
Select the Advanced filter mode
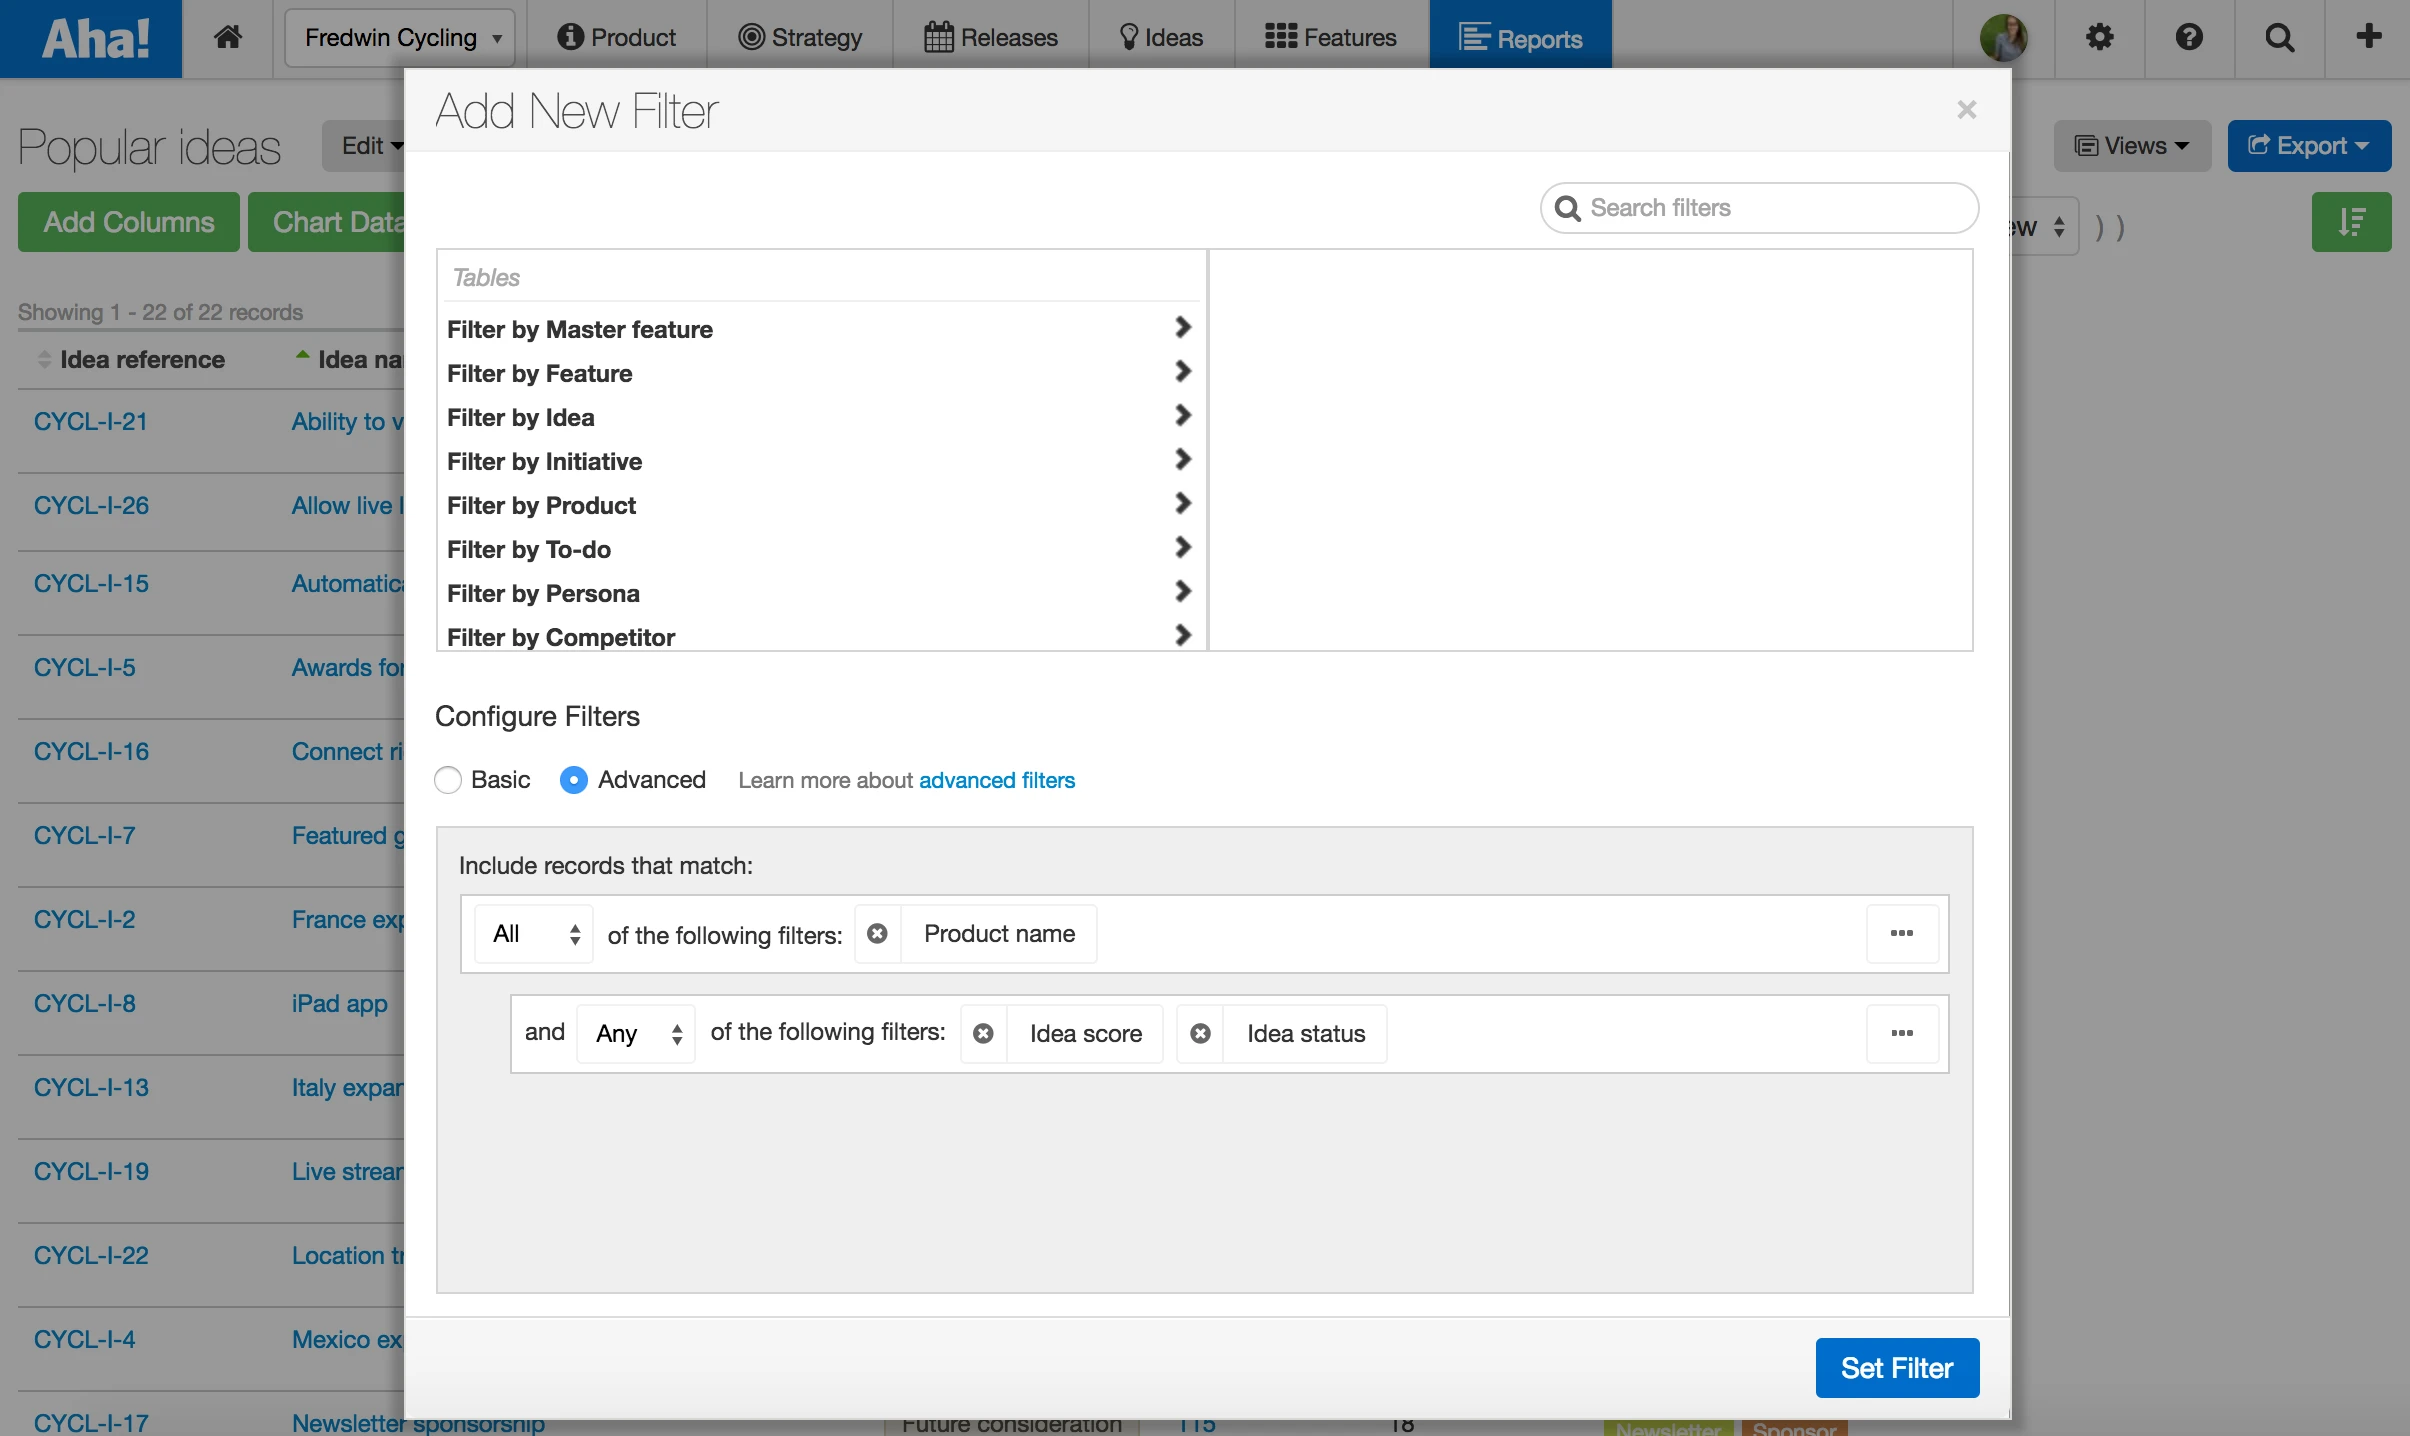[574, 780]
